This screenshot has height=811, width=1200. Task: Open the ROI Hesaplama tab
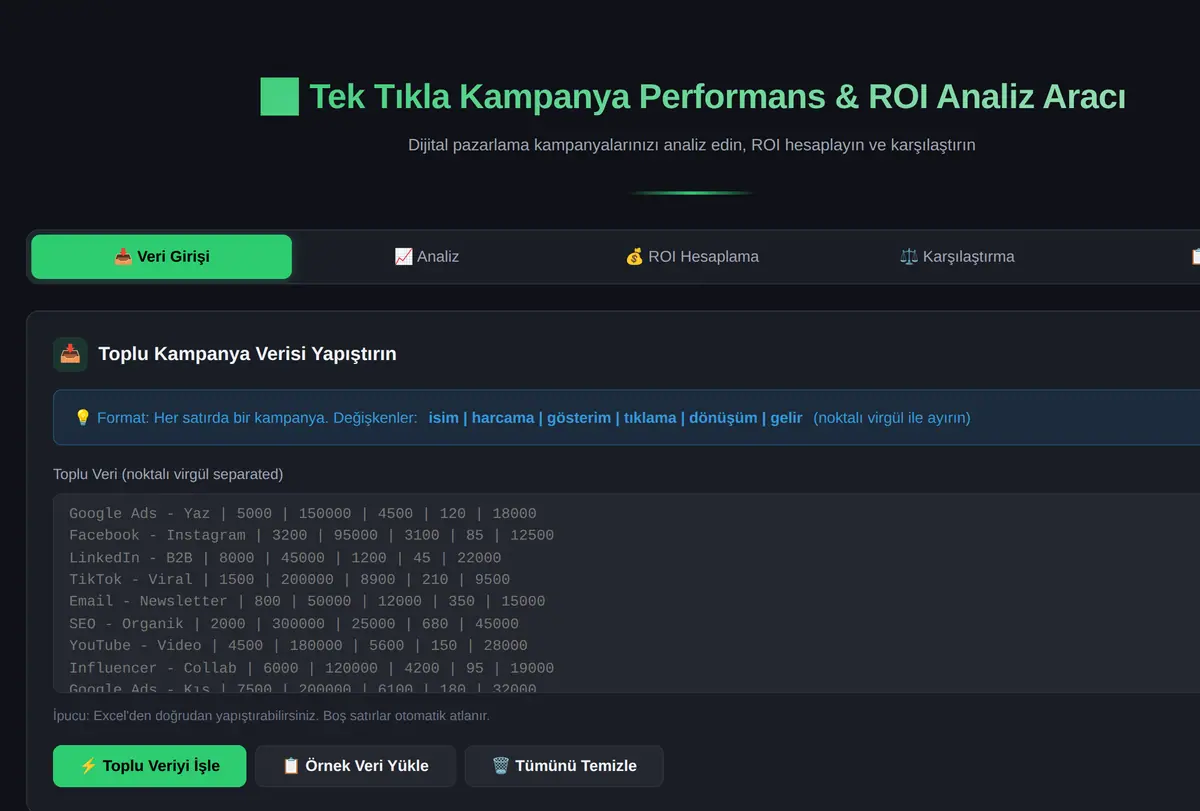coord(692,257)
